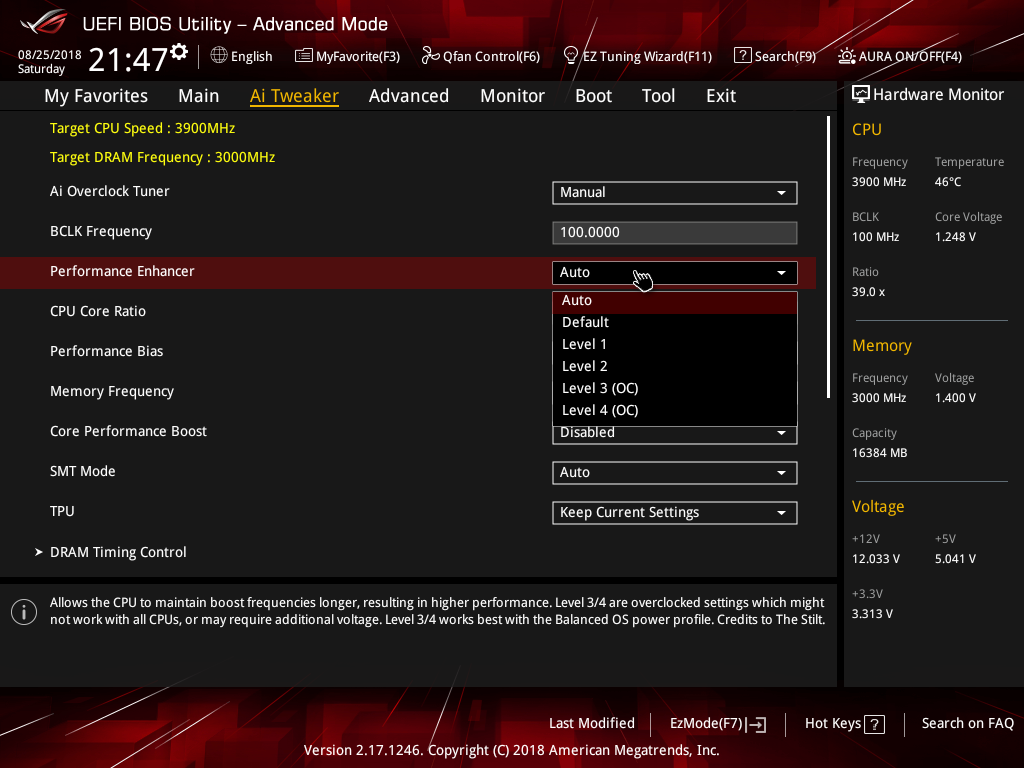Click the Hot Keys question mark box
1024x768 pixels.
pyautogui.click(x=874, y=724)
